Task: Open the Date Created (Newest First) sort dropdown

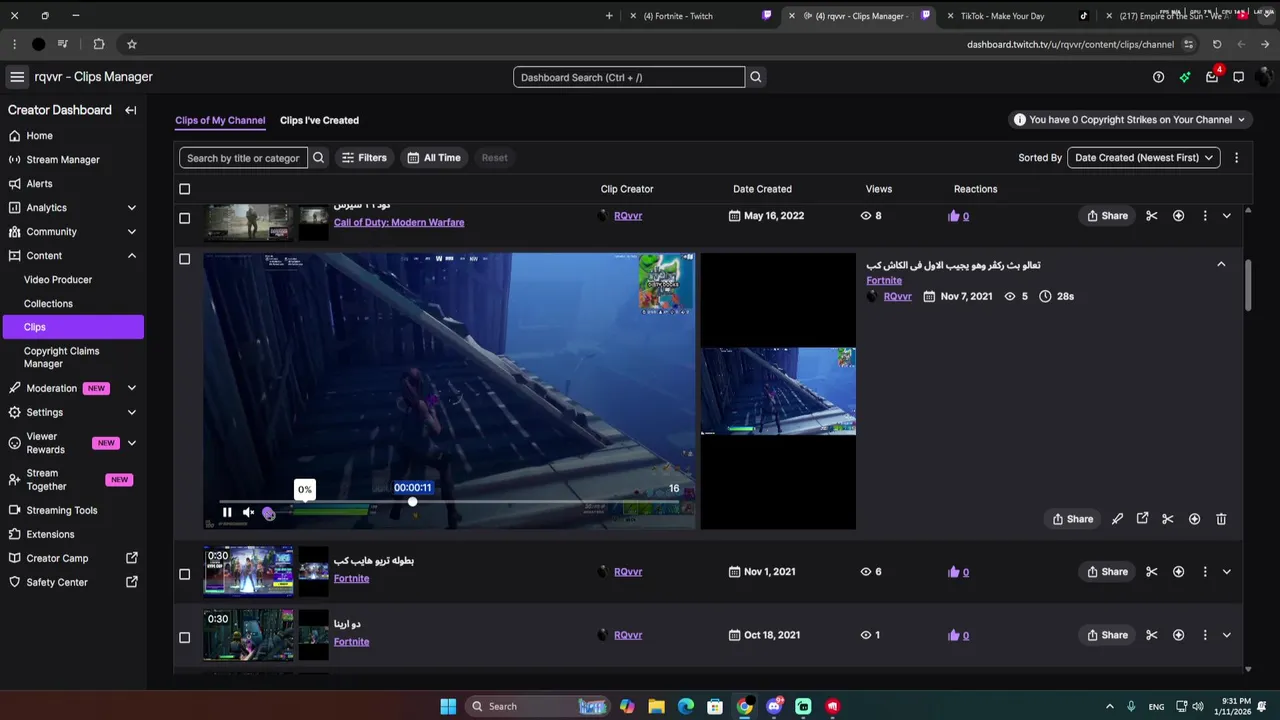Action: [1143, 158]
